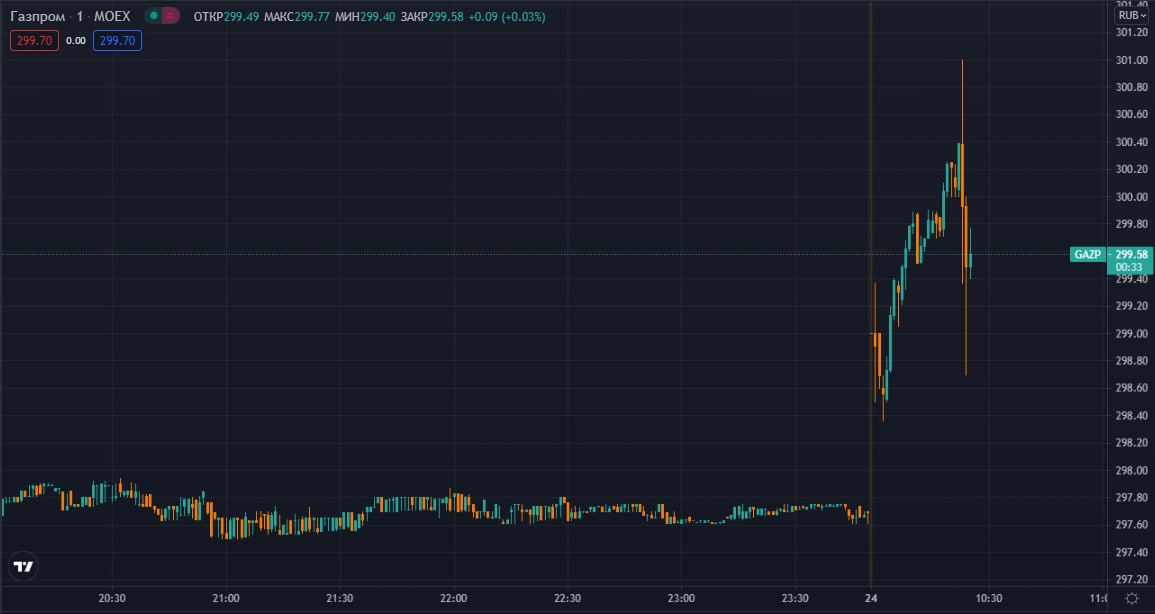Image resolution: width=1155 pixels, height=614 pixels.
Task: Click the 21:00 time axis label
Action: (x=225, y=599)
